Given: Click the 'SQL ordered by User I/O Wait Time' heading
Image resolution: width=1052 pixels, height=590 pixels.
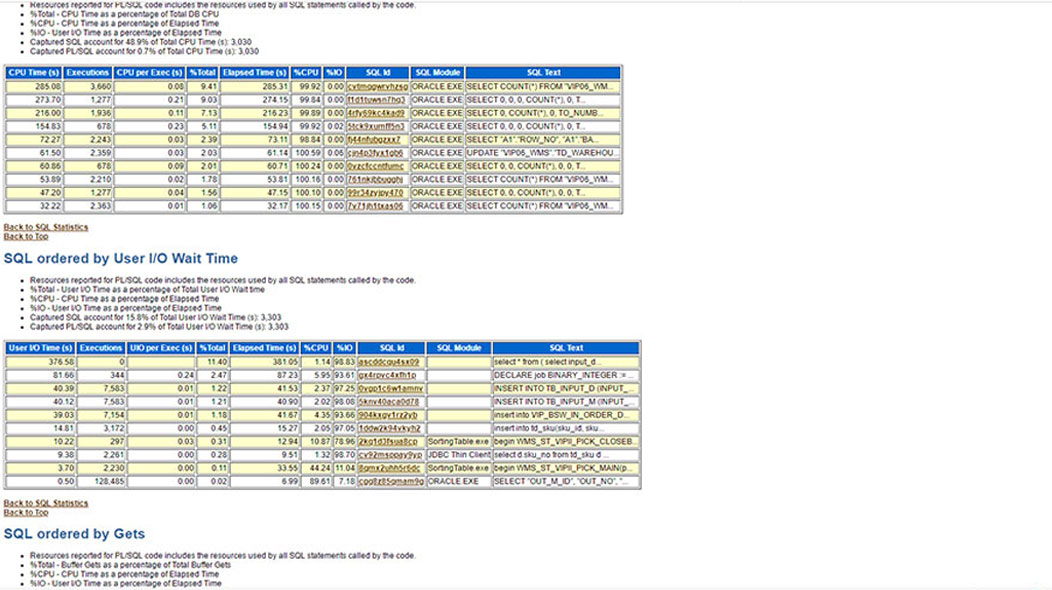Looking at the screenshot, I should click(x=121, y=259).
